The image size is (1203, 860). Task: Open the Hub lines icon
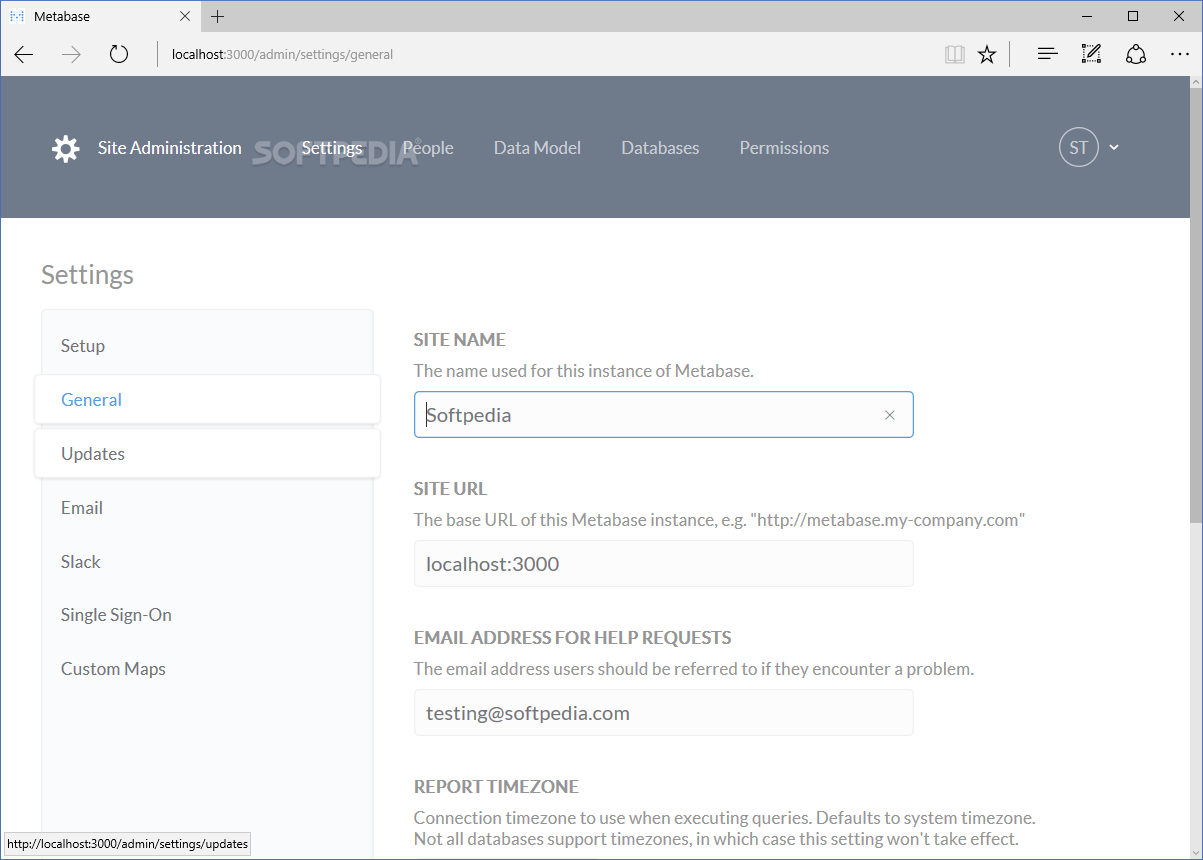pyautogui.click(x=1047, y=54)
